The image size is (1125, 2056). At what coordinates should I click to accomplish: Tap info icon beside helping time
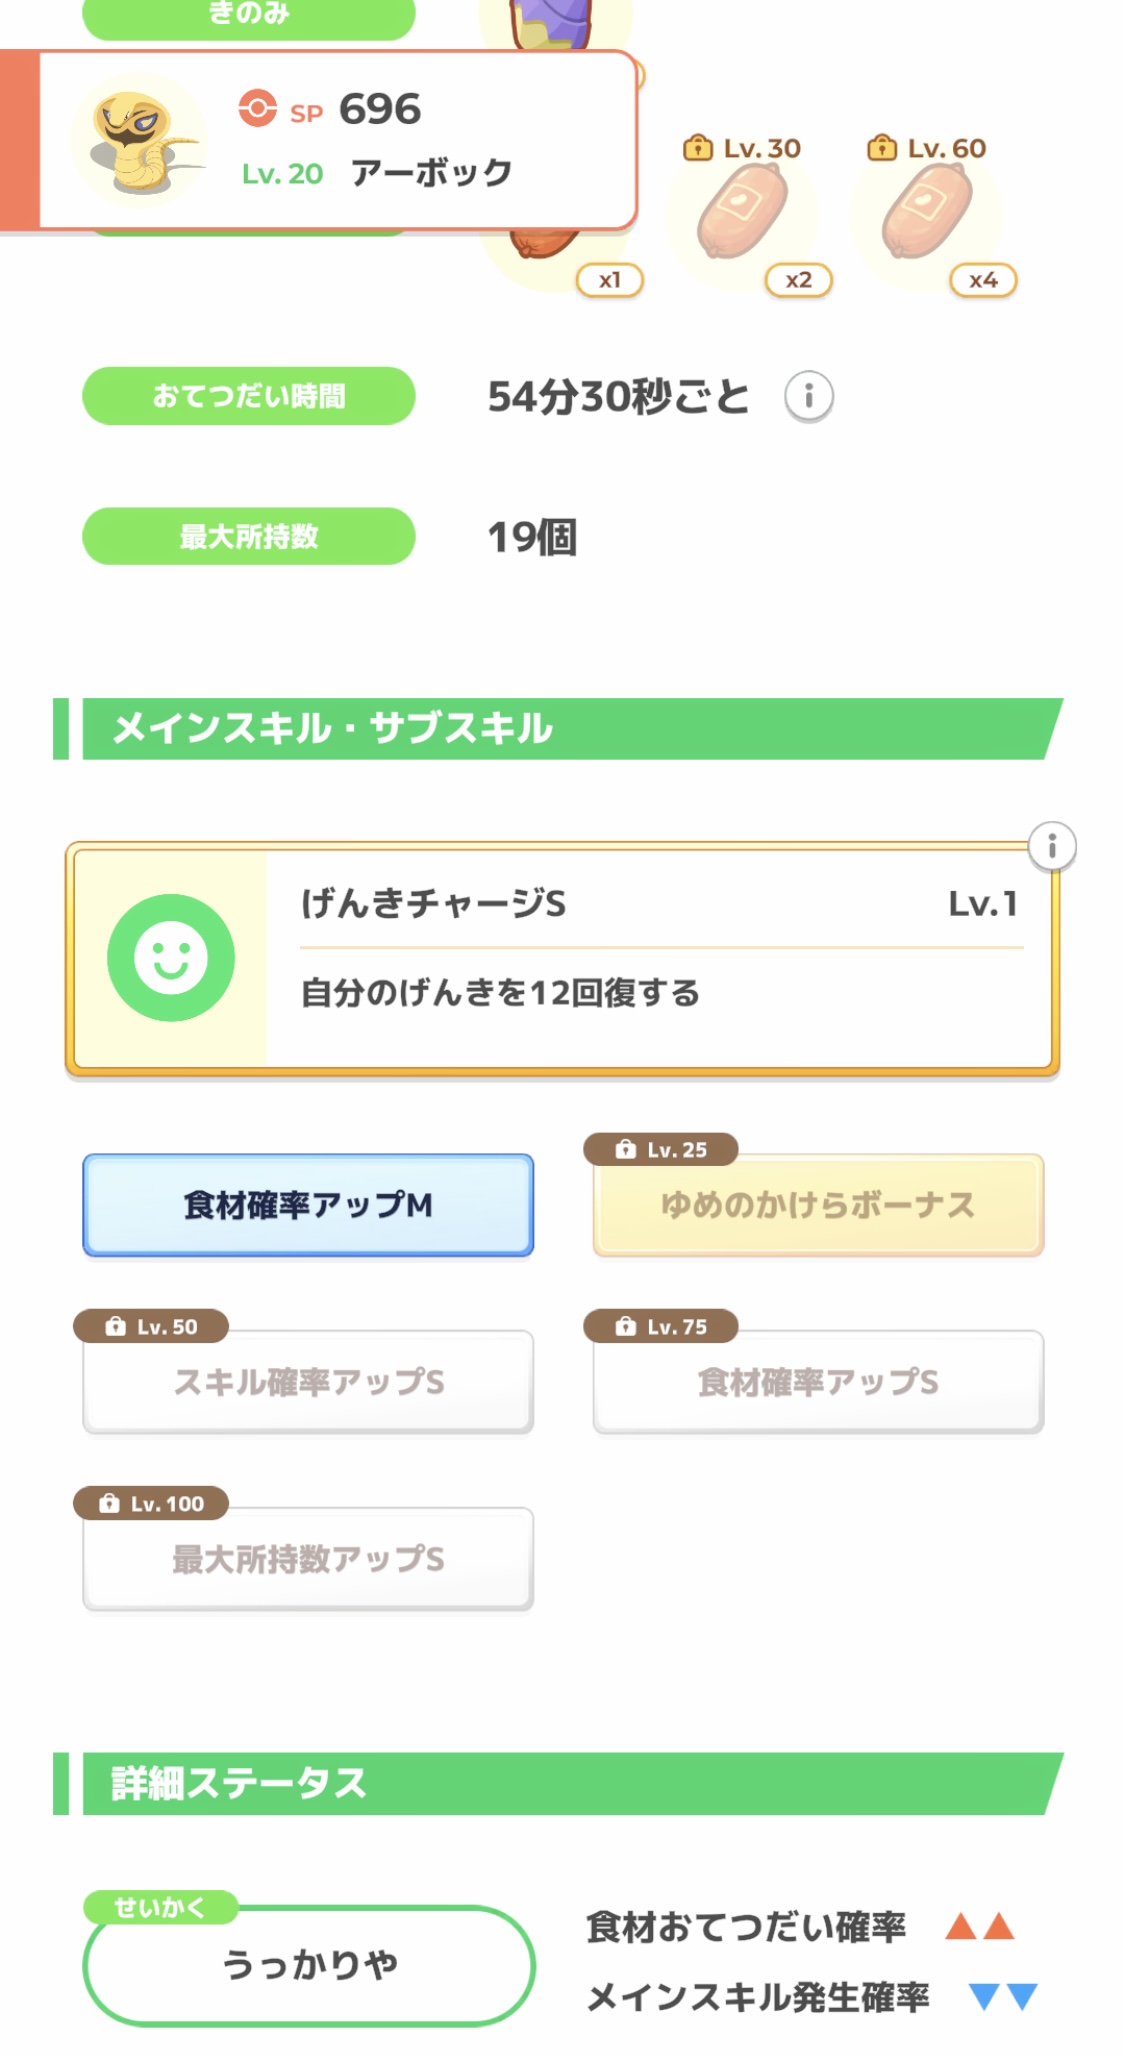click(808, 397)
